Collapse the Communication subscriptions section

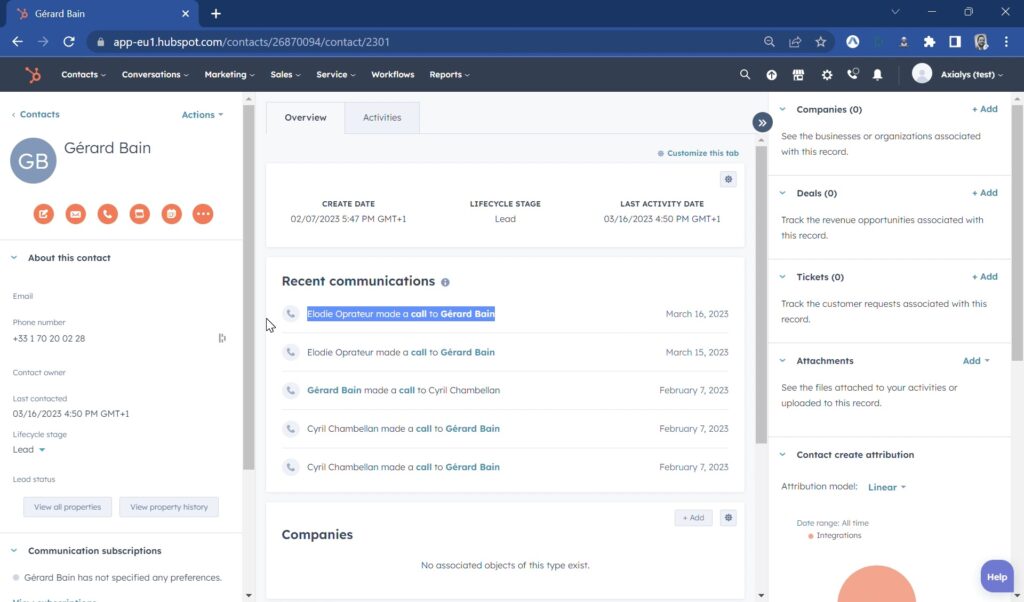click(14, 550)
